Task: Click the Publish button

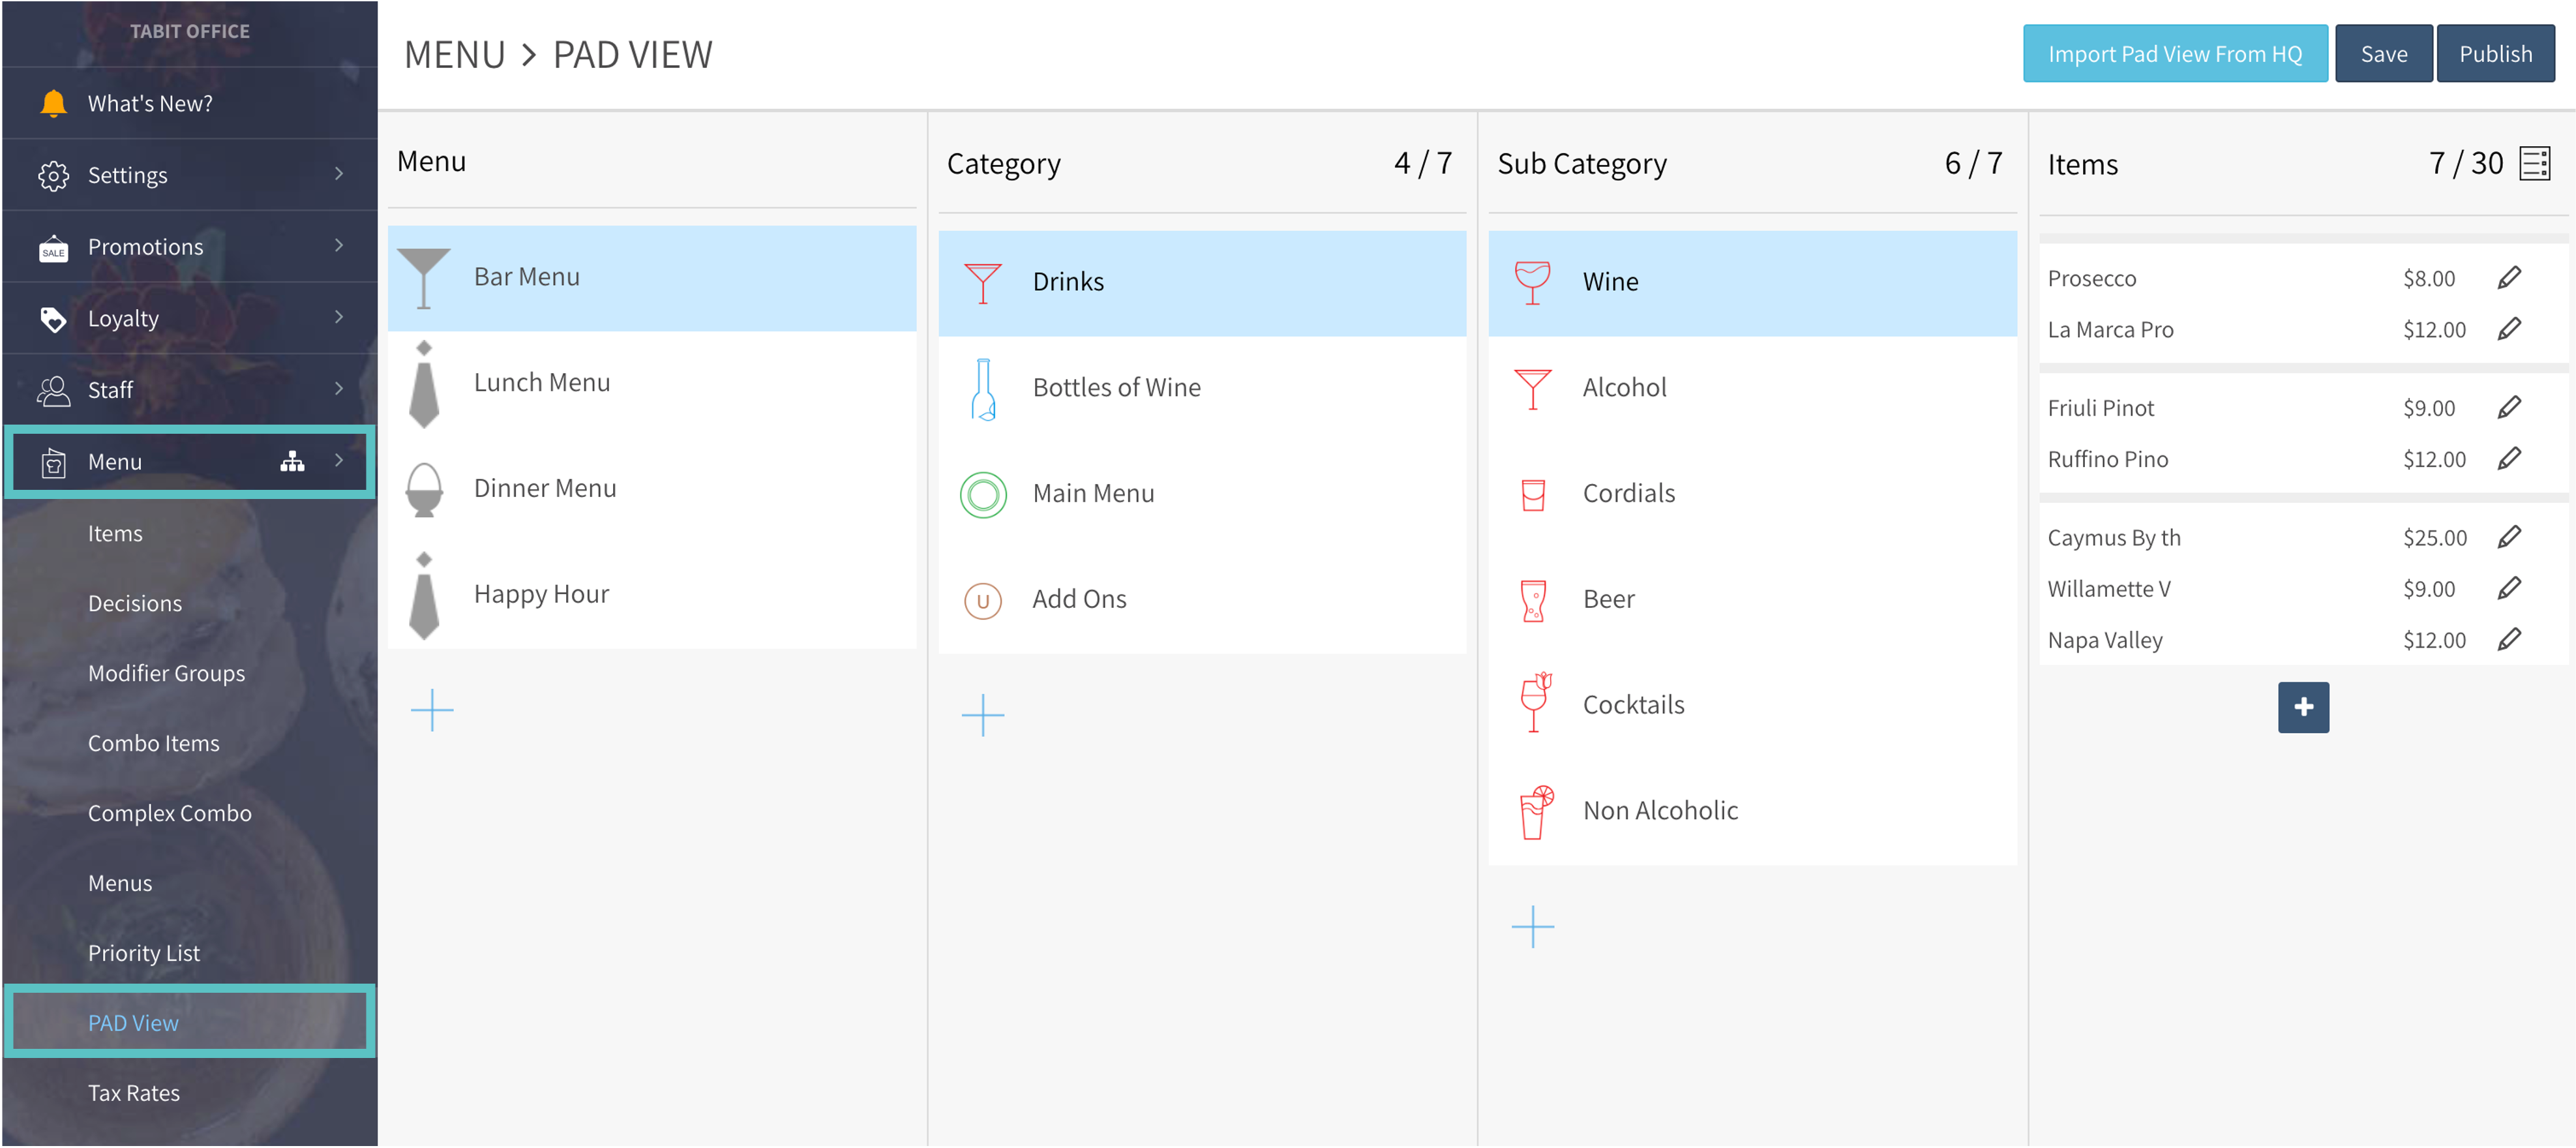Action: (x=2495, y=54)
